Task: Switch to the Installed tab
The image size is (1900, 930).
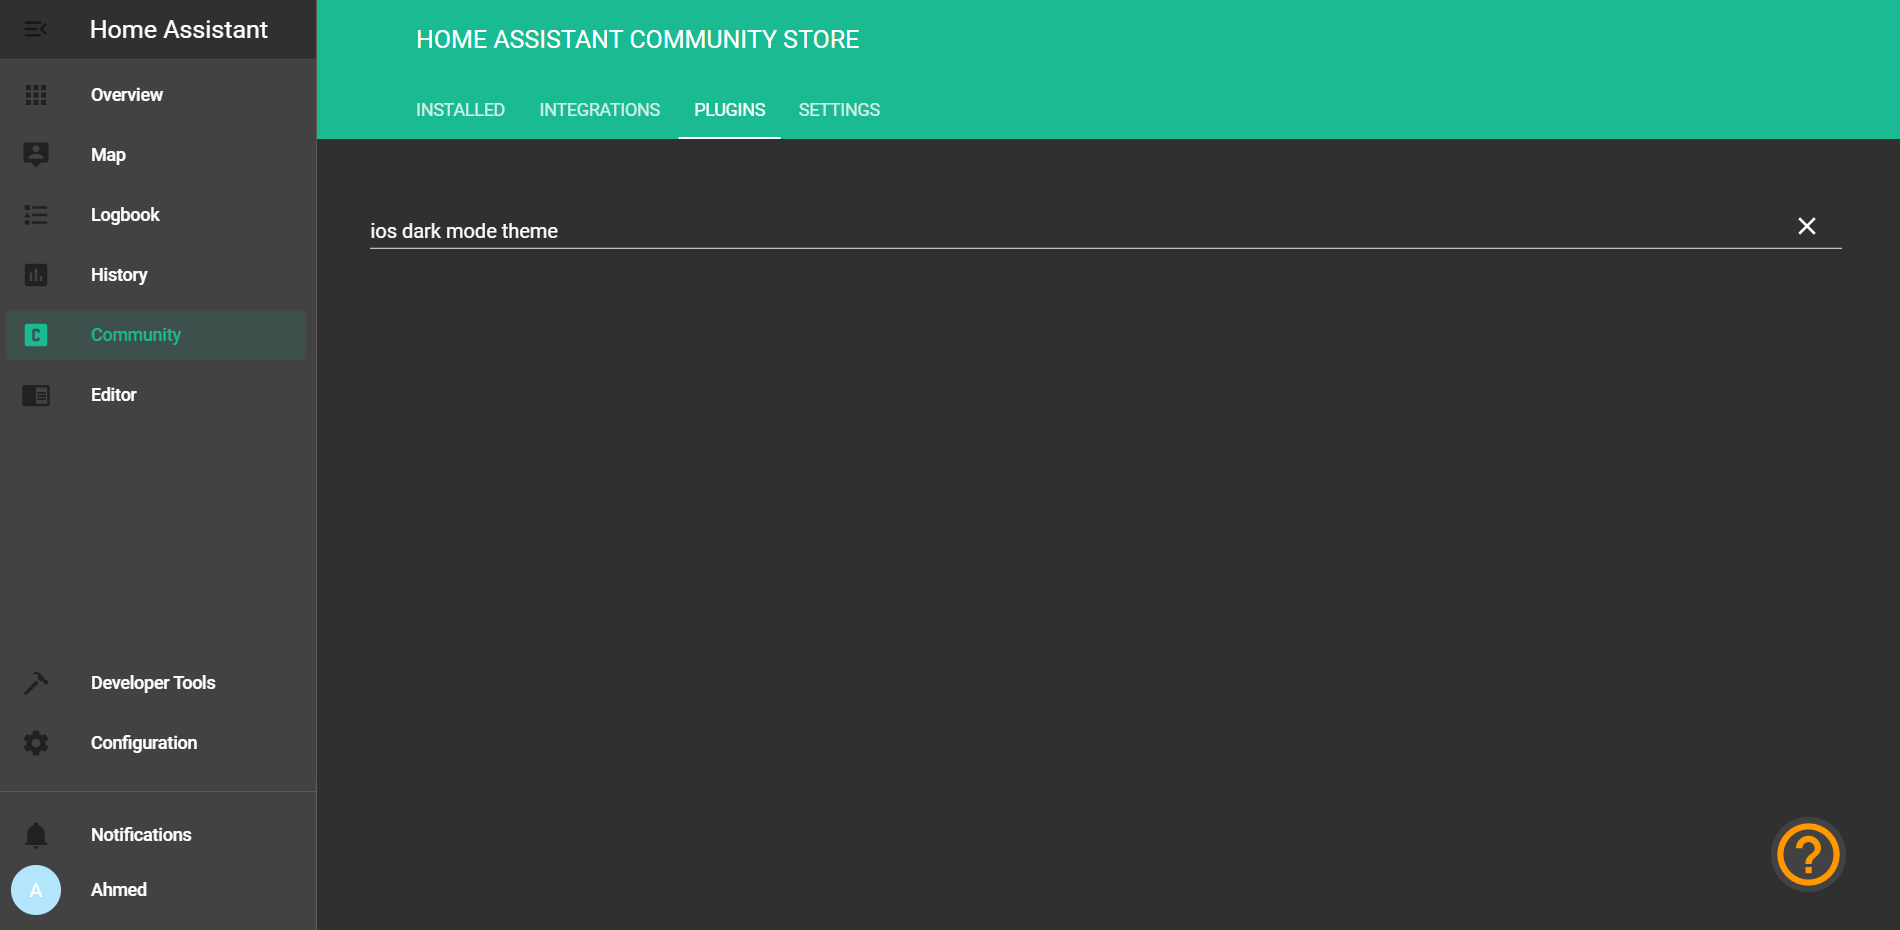Action: tap(460, 110)
